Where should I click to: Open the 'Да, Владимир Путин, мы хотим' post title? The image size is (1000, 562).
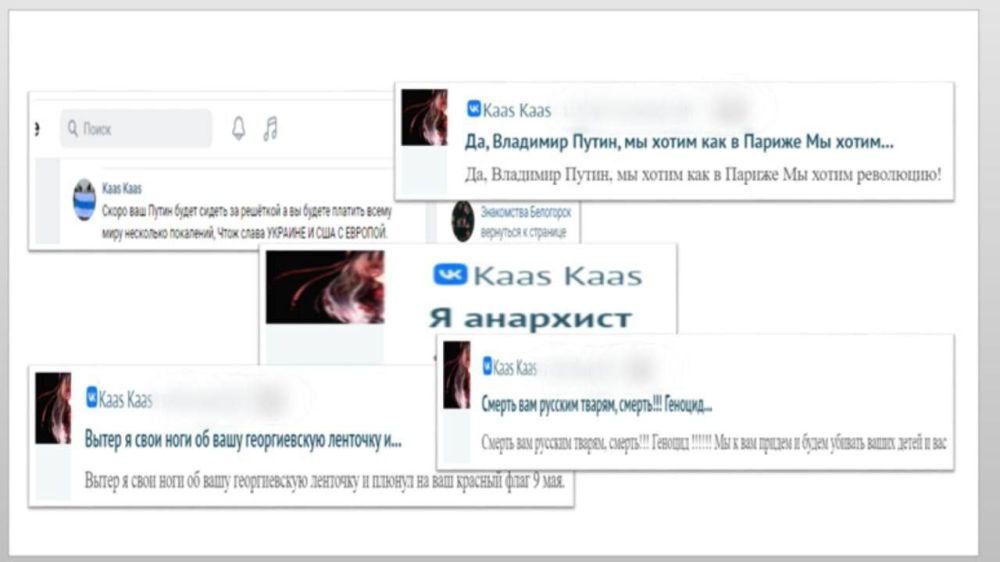click(x=679, y=141)
